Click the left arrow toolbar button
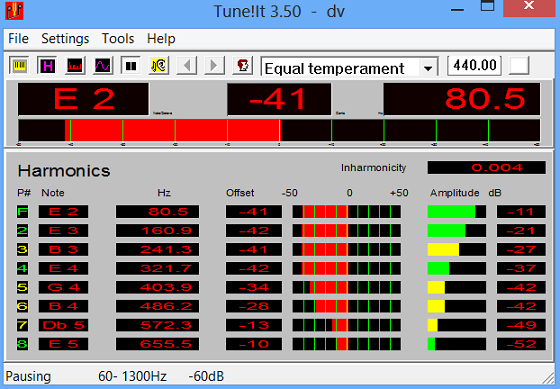This screenshot has height=389, width=560. click(x=186, y=66)
